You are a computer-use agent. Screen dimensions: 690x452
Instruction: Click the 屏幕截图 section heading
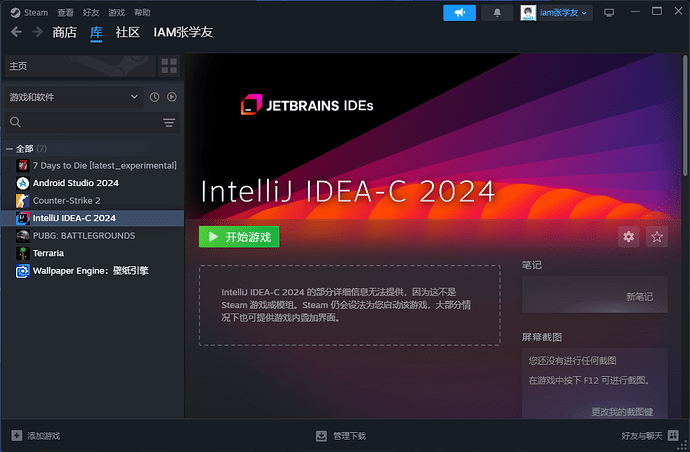pyautogui.click(x=542, y=337)
